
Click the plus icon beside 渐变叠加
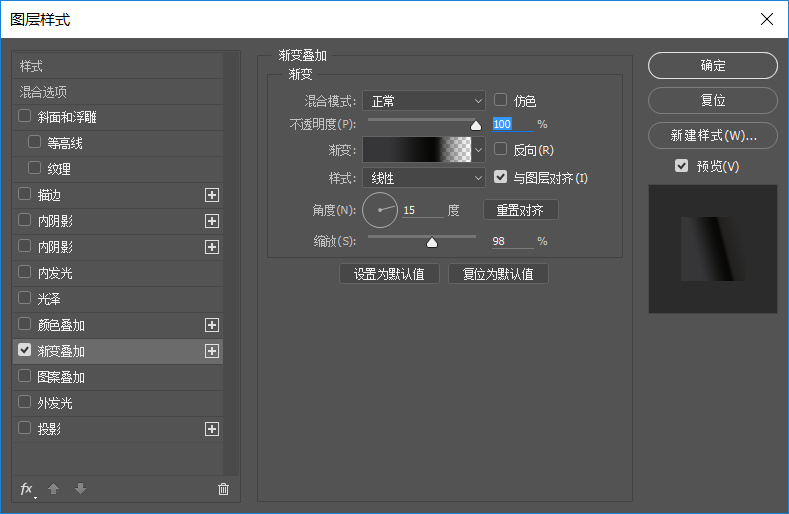coord(212,351)
